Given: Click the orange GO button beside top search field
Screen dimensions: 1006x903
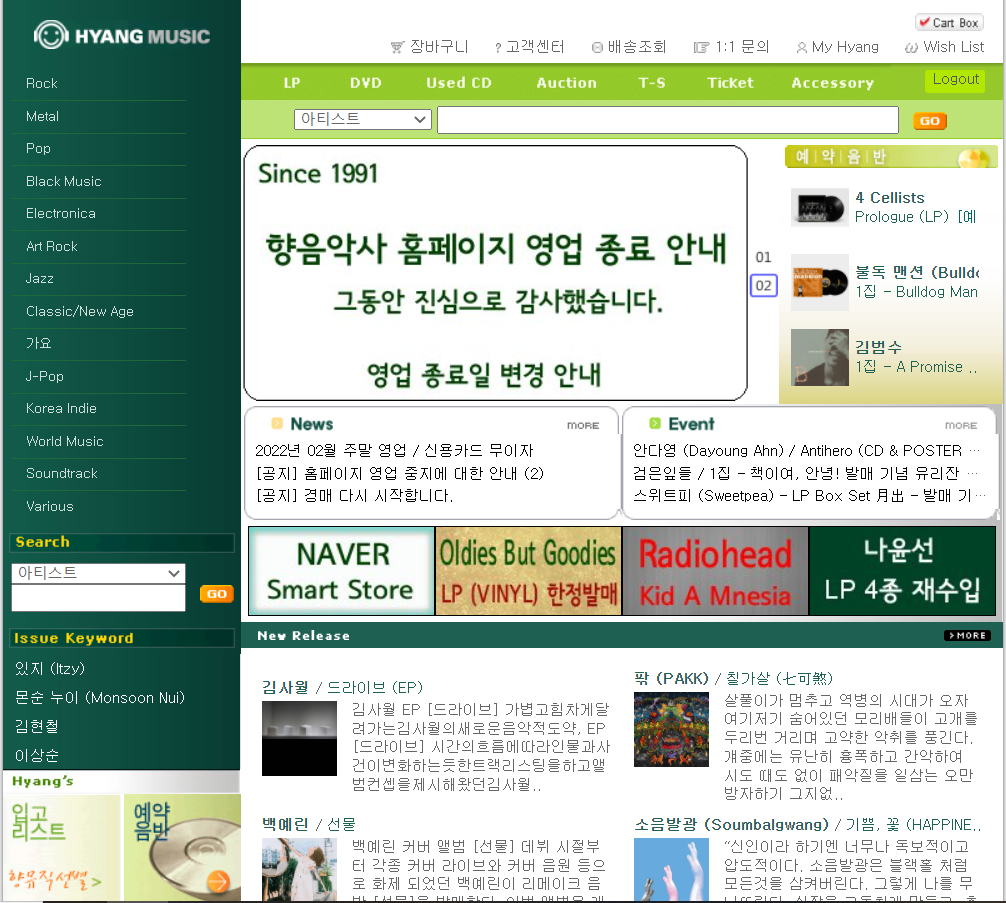Looking at the screenshot, I should 930,121.
